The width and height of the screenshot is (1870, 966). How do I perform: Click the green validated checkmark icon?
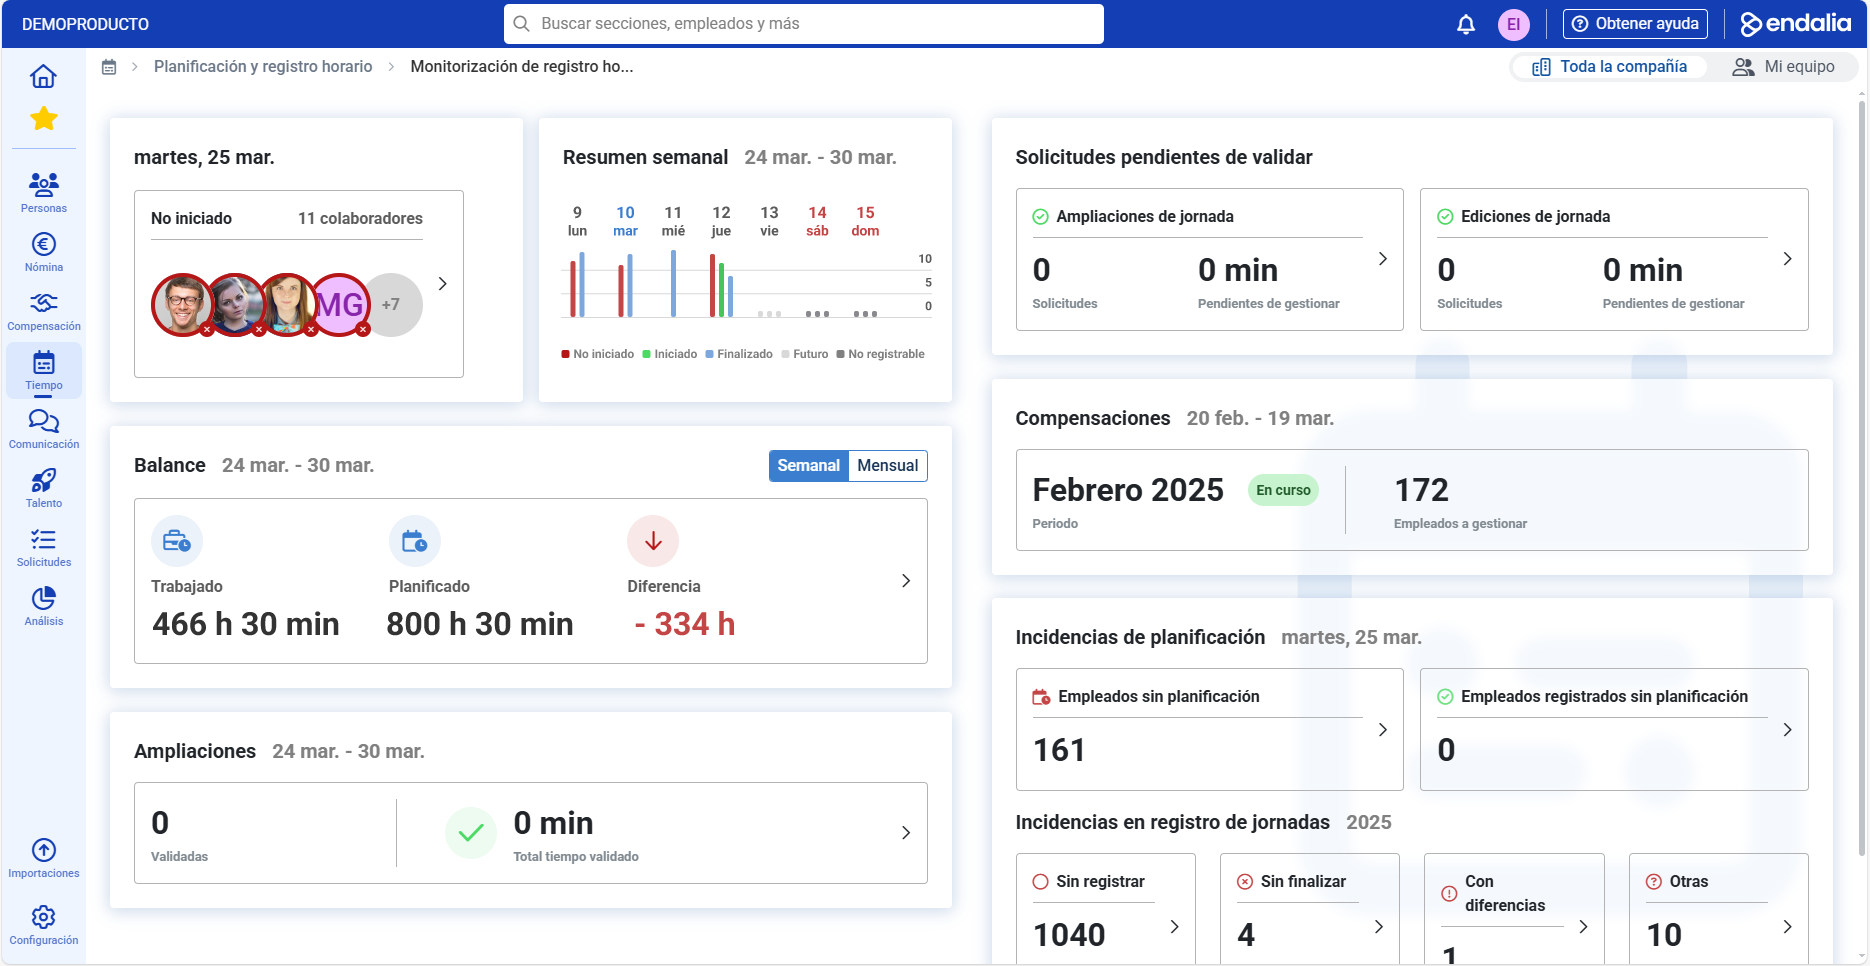tap(471, 832)
